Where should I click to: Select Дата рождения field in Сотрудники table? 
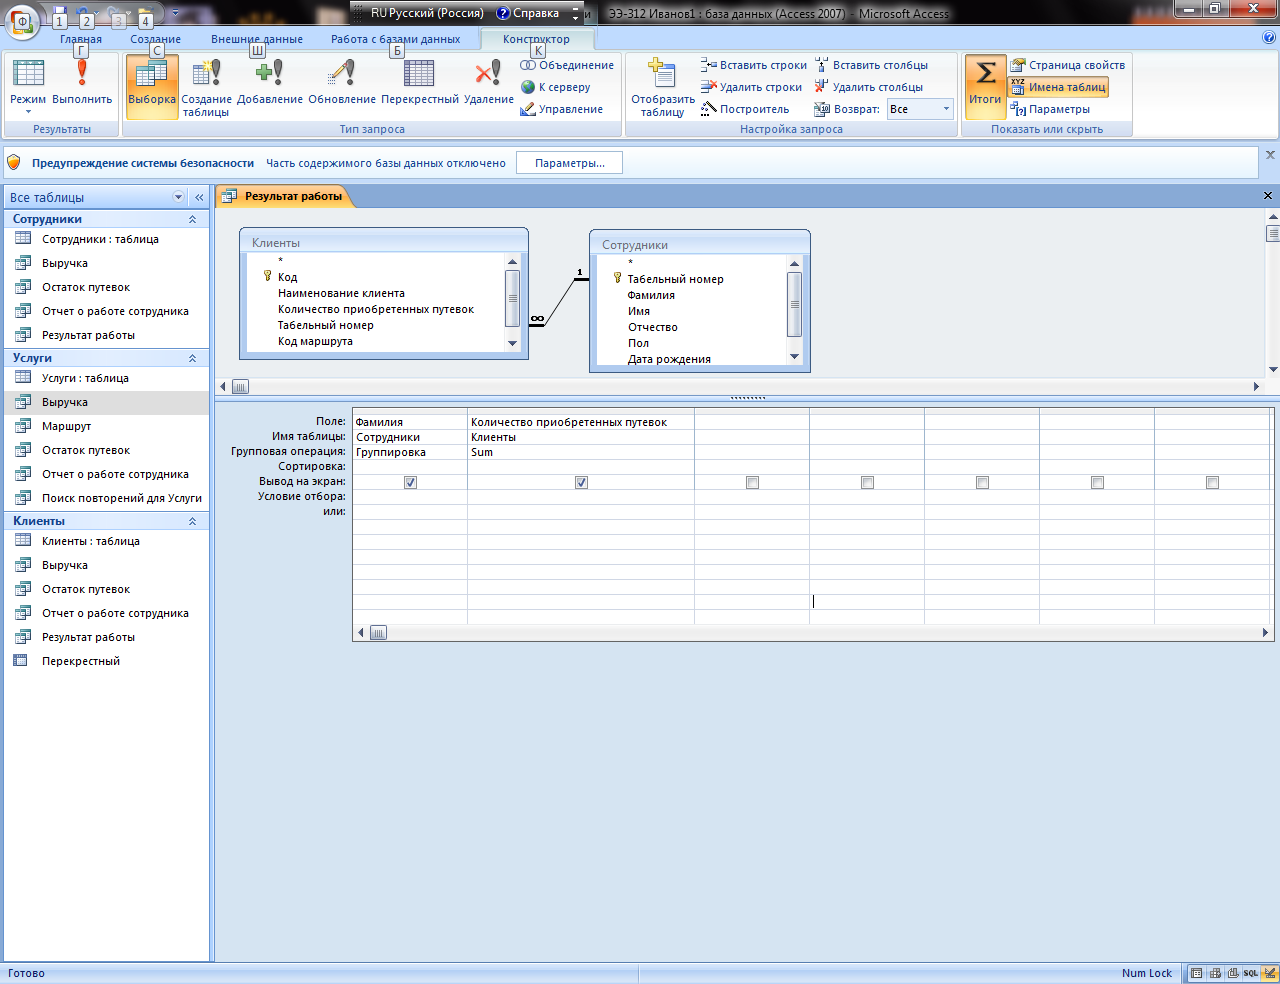tap(669, 359)
